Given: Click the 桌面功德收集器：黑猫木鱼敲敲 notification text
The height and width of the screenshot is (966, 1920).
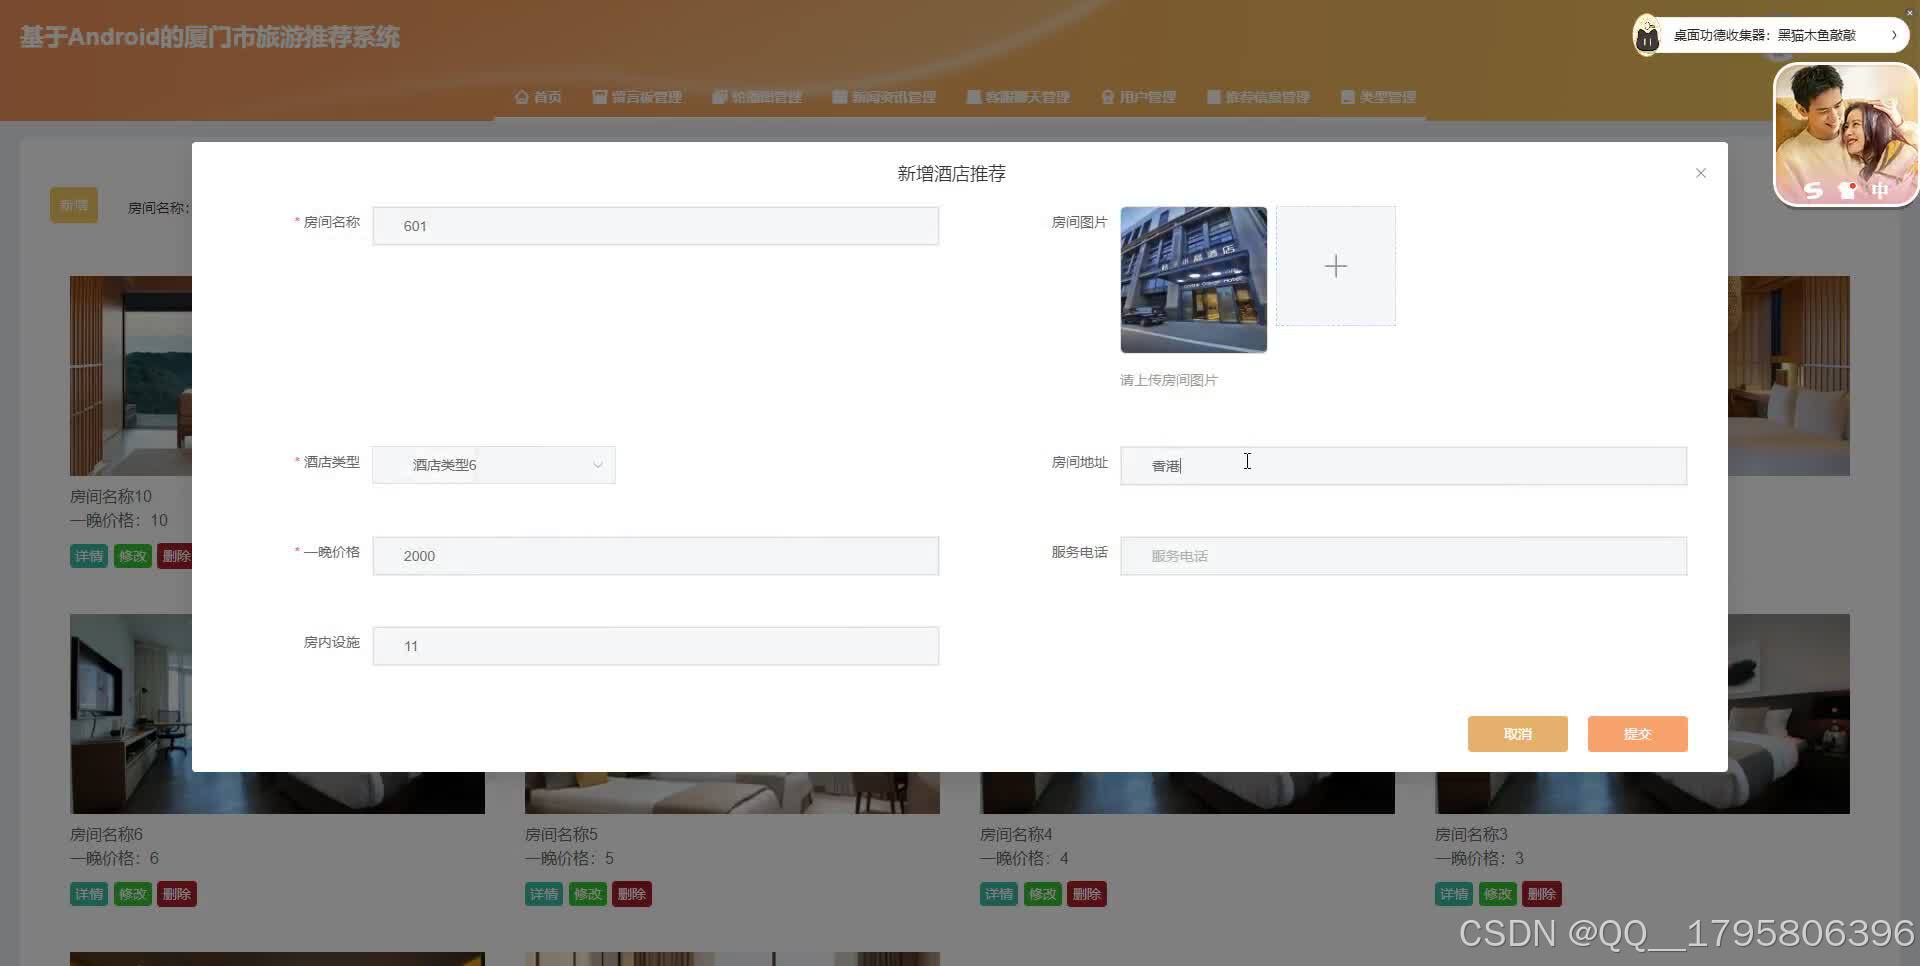Looking at the screenshot, I should point(1765,35).
